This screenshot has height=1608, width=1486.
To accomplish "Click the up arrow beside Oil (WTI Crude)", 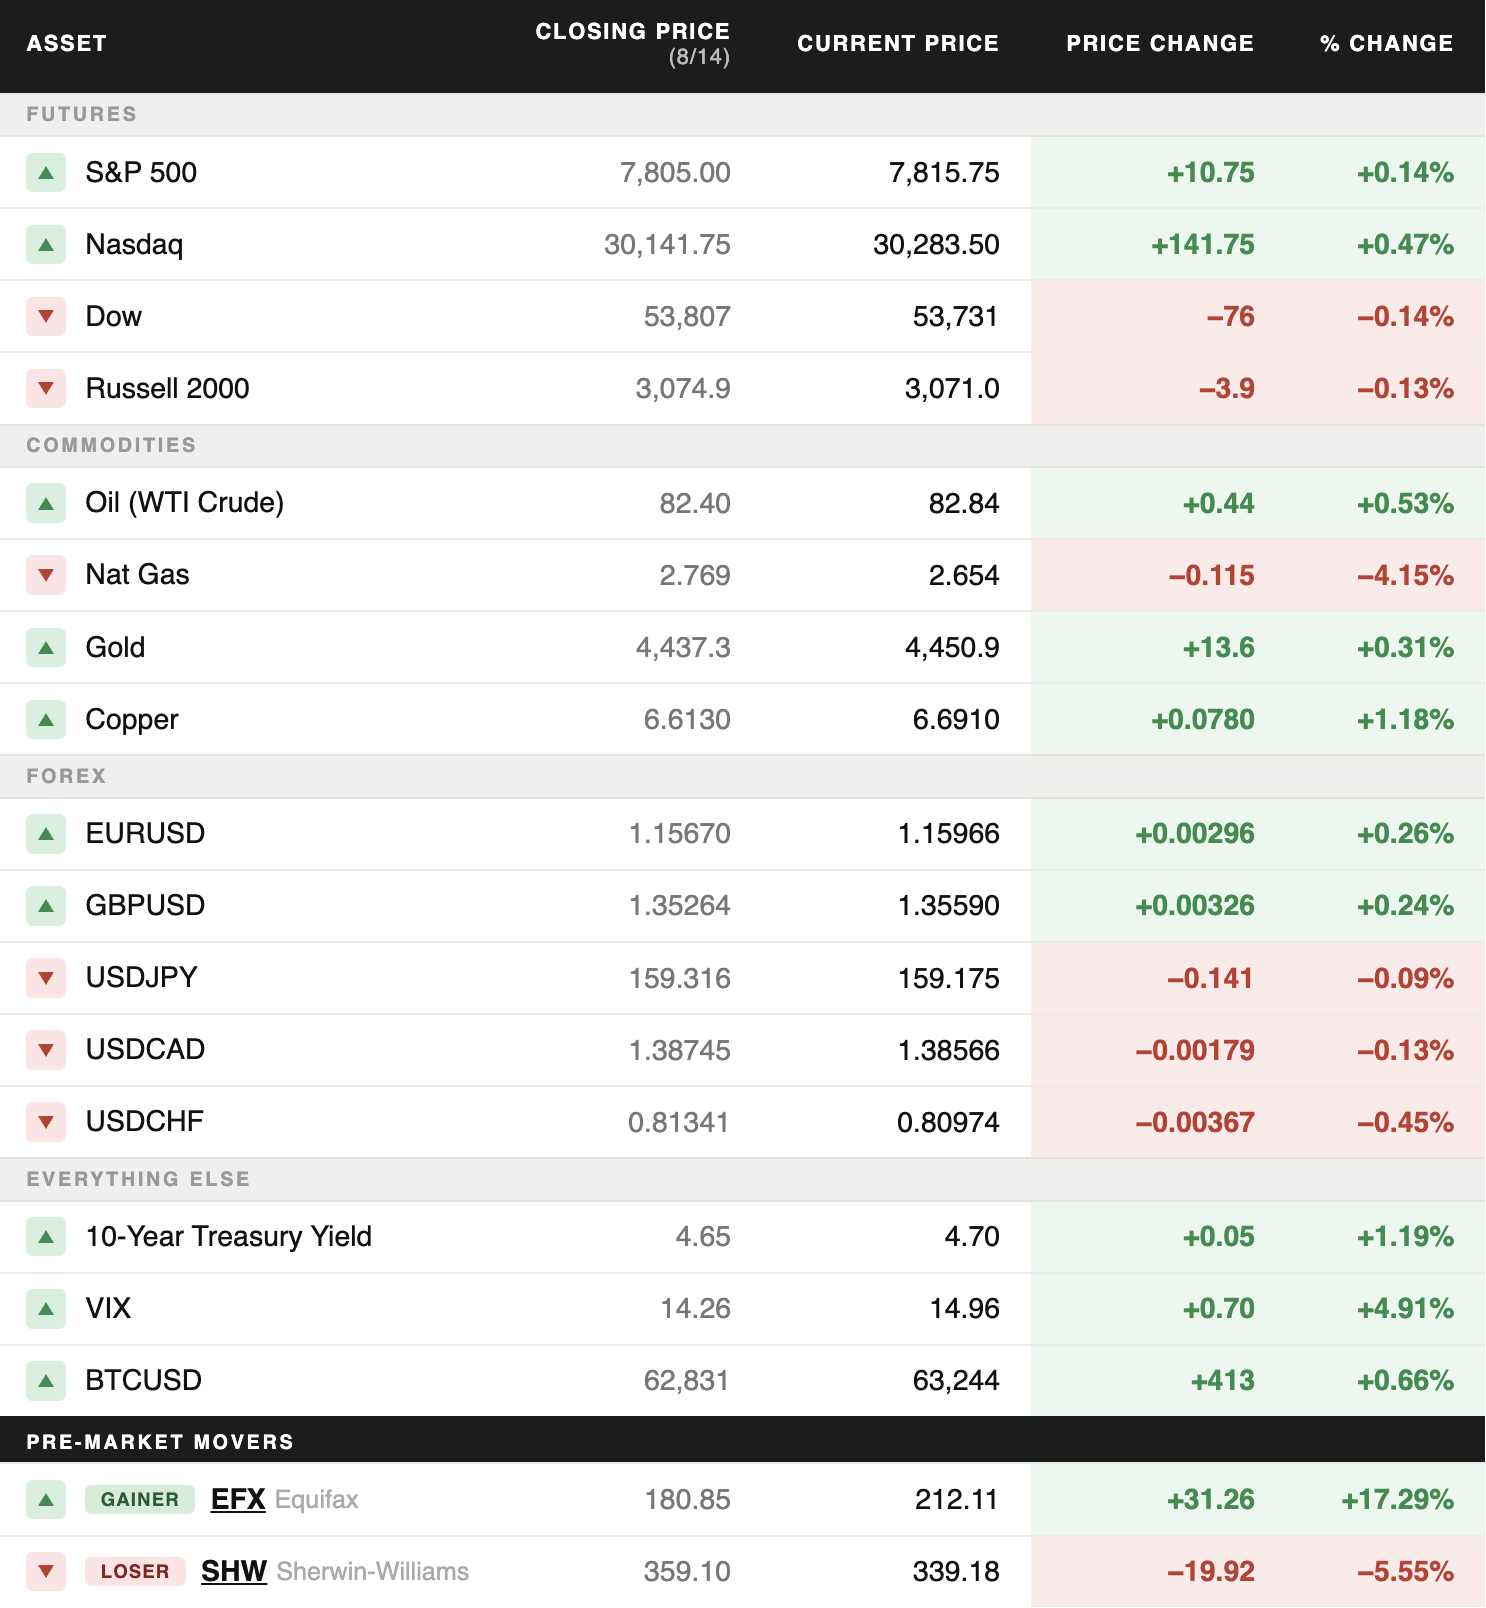I will click(x=46, y=503).
